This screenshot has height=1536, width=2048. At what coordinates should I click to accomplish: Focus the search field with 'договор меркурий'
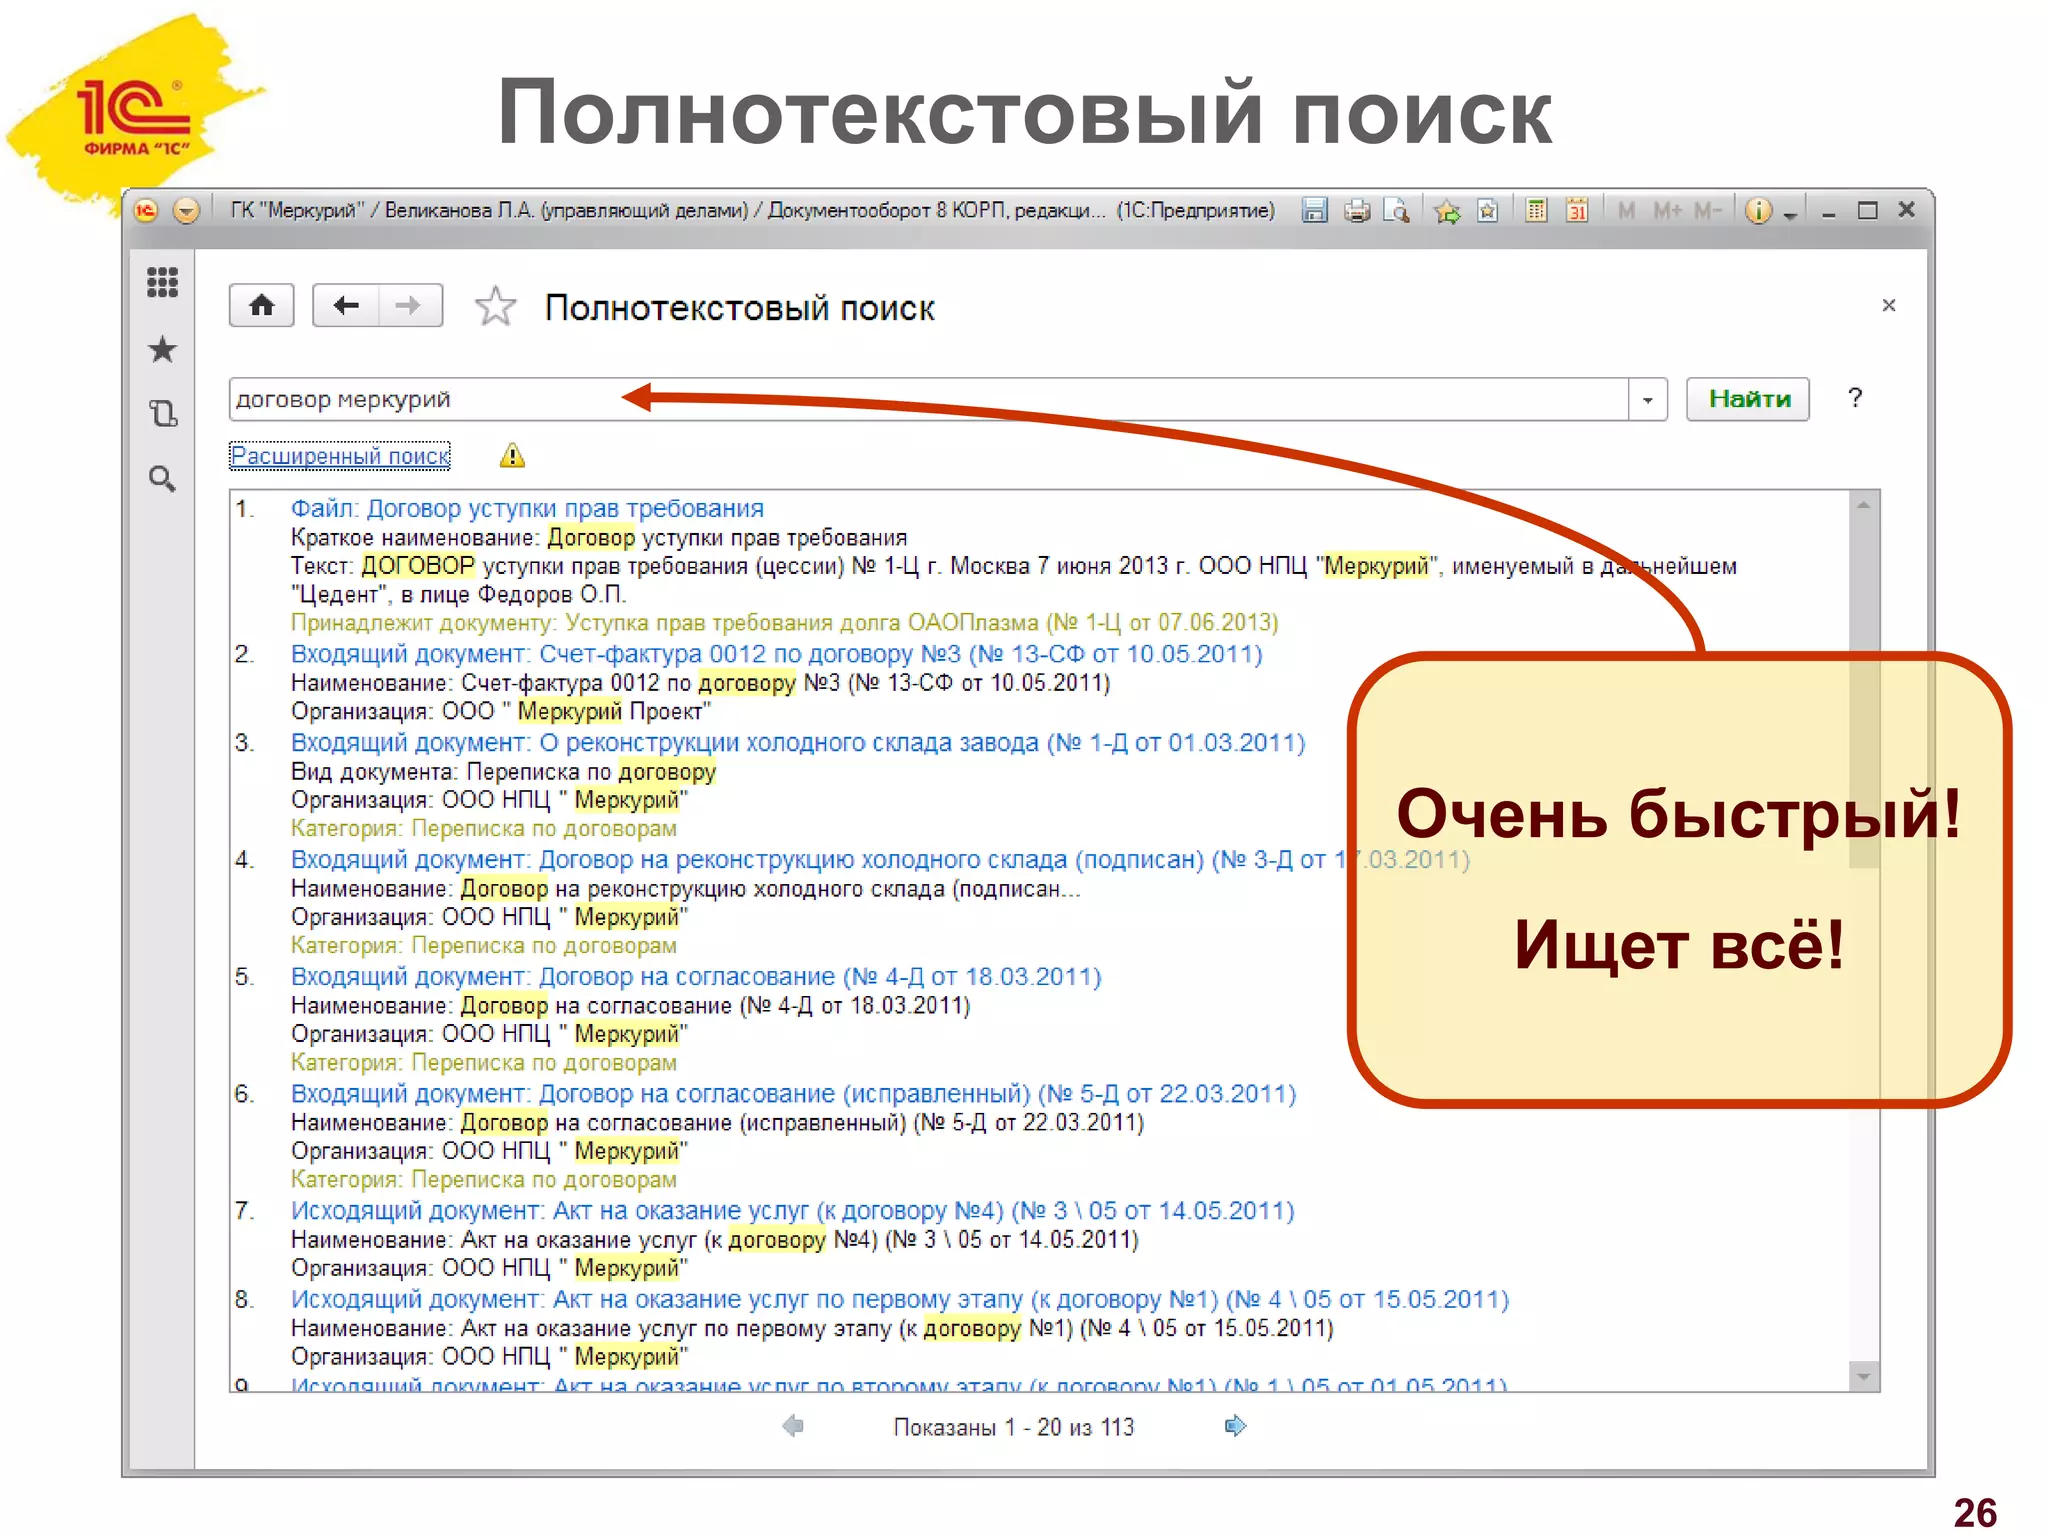928,399
